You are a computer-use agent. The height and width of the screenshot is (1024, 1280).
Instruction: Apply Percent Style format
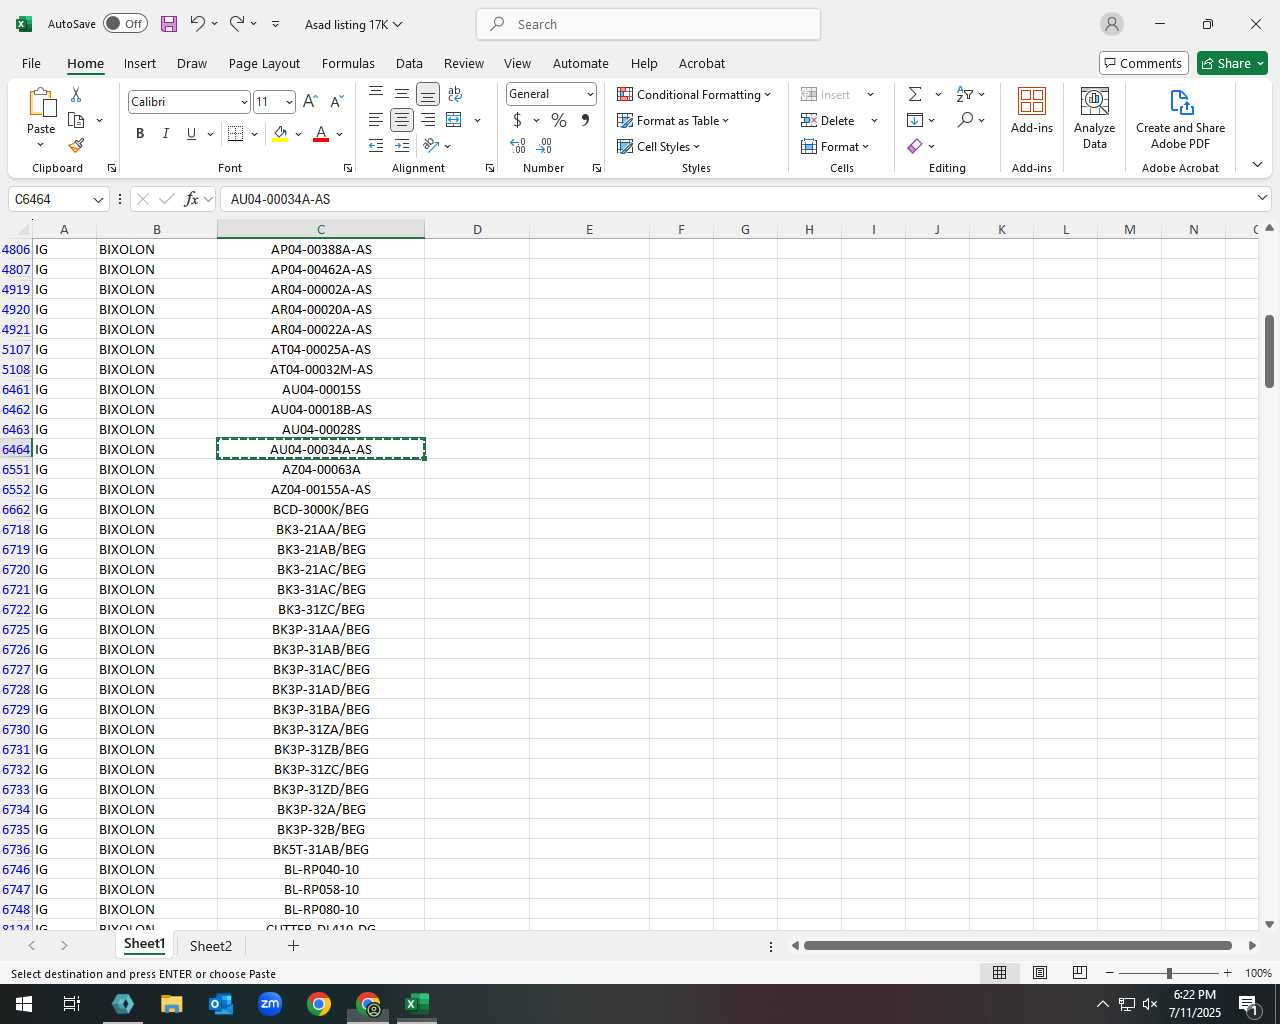coord(559,120)
